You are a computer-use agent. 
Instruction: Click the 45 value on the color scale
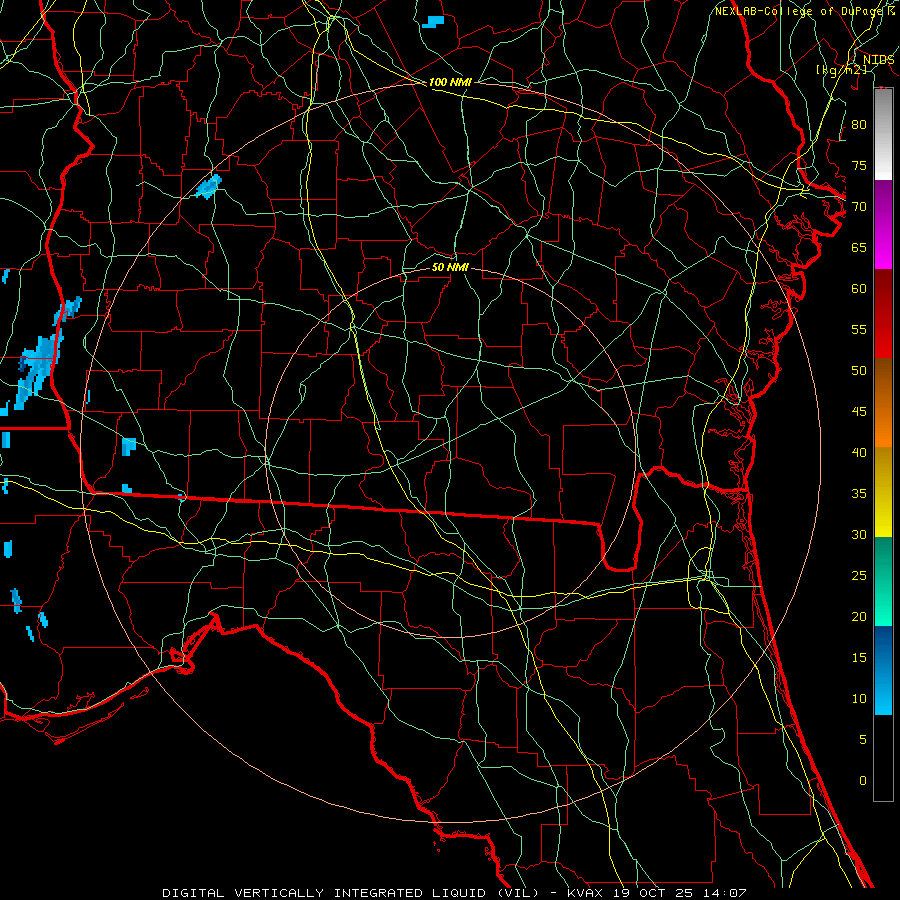point(859,412)
